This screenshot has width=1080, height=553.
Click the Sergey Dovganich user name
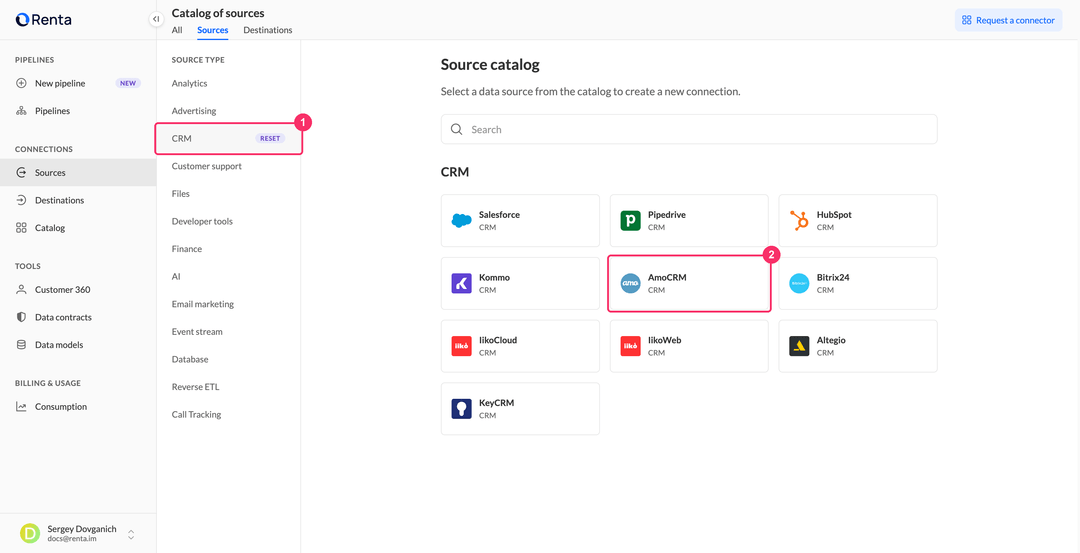82,529
